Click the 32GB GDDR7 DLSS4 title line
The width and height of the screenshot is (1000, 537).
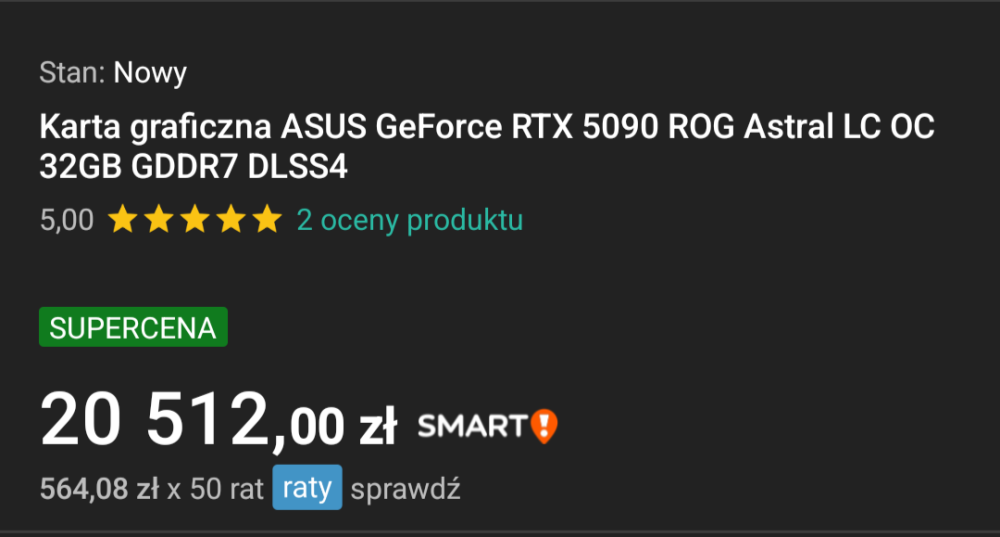point(193,167)
